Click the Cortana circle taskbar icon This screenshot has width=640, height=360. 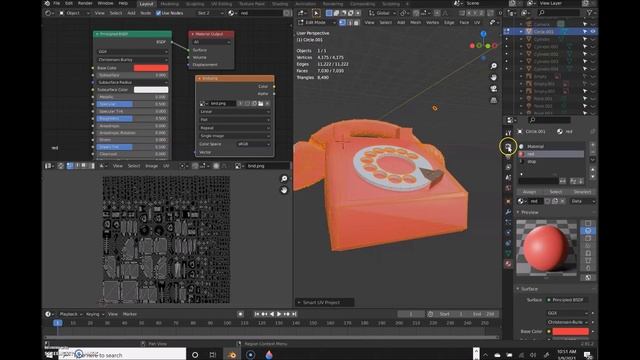(x=195, y=355)
